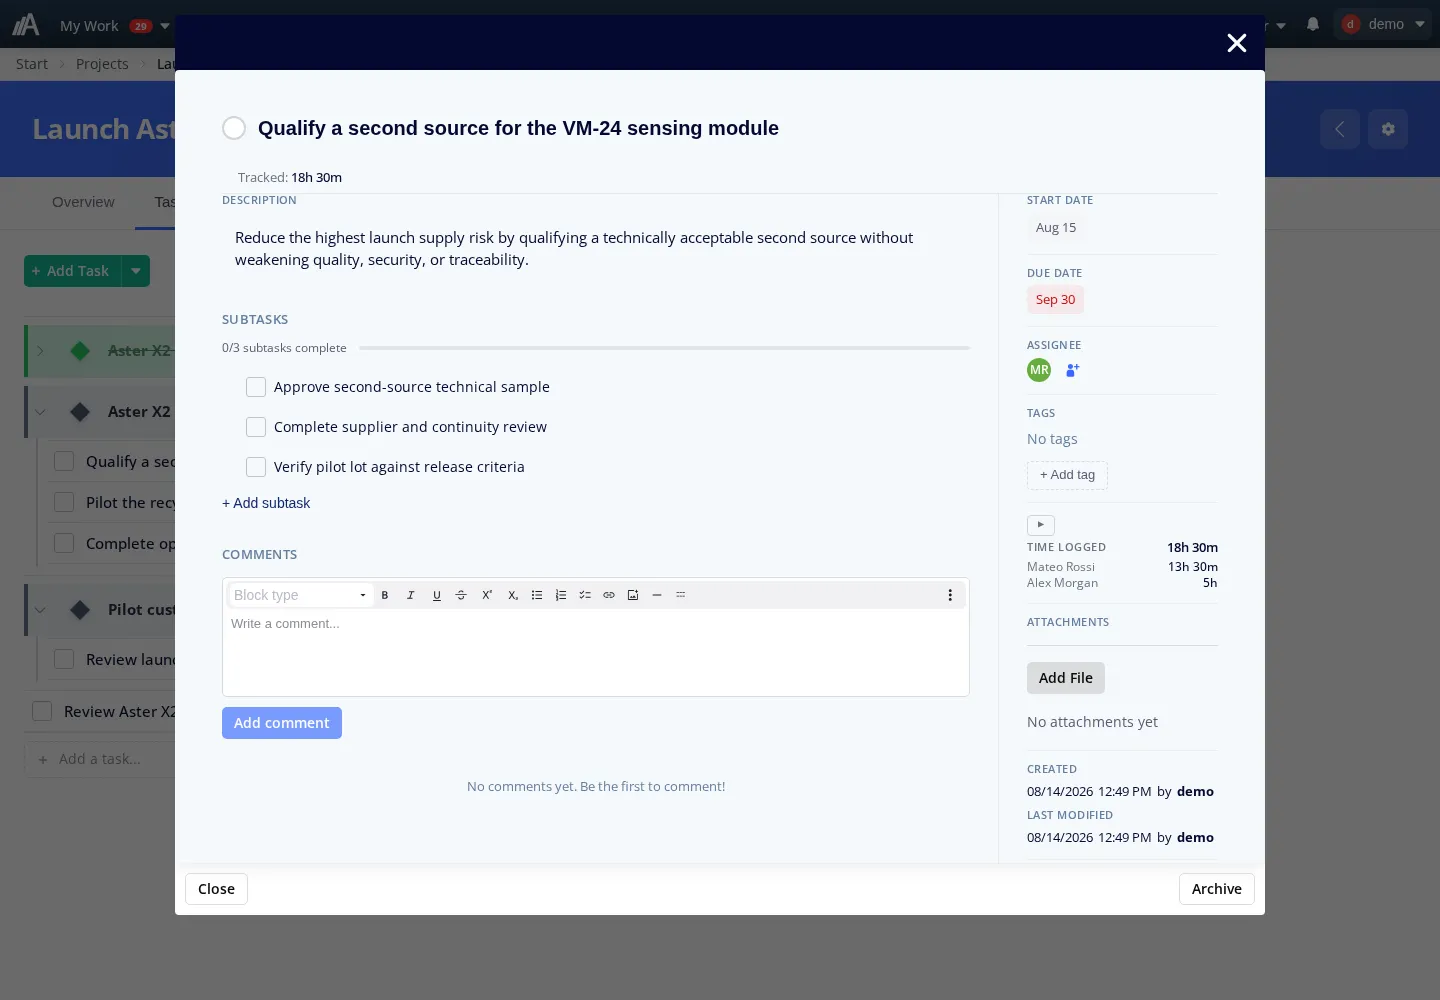This screenshot has height=1000, width=1440.
Task: Add another assignee using person-plus icon
Action: [1073, 370]
